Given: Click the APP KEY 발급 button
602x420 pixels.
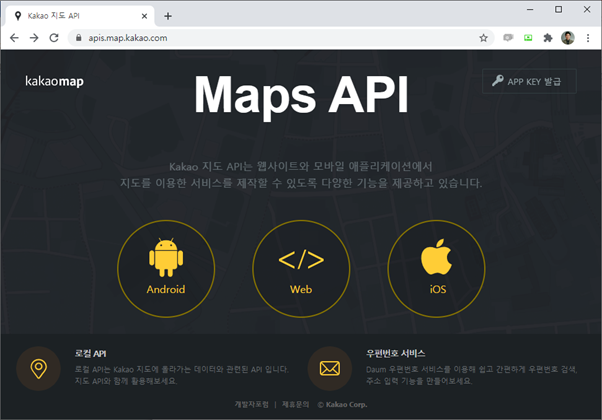Looking at the screenshot, I should click(x=529, y=81).
